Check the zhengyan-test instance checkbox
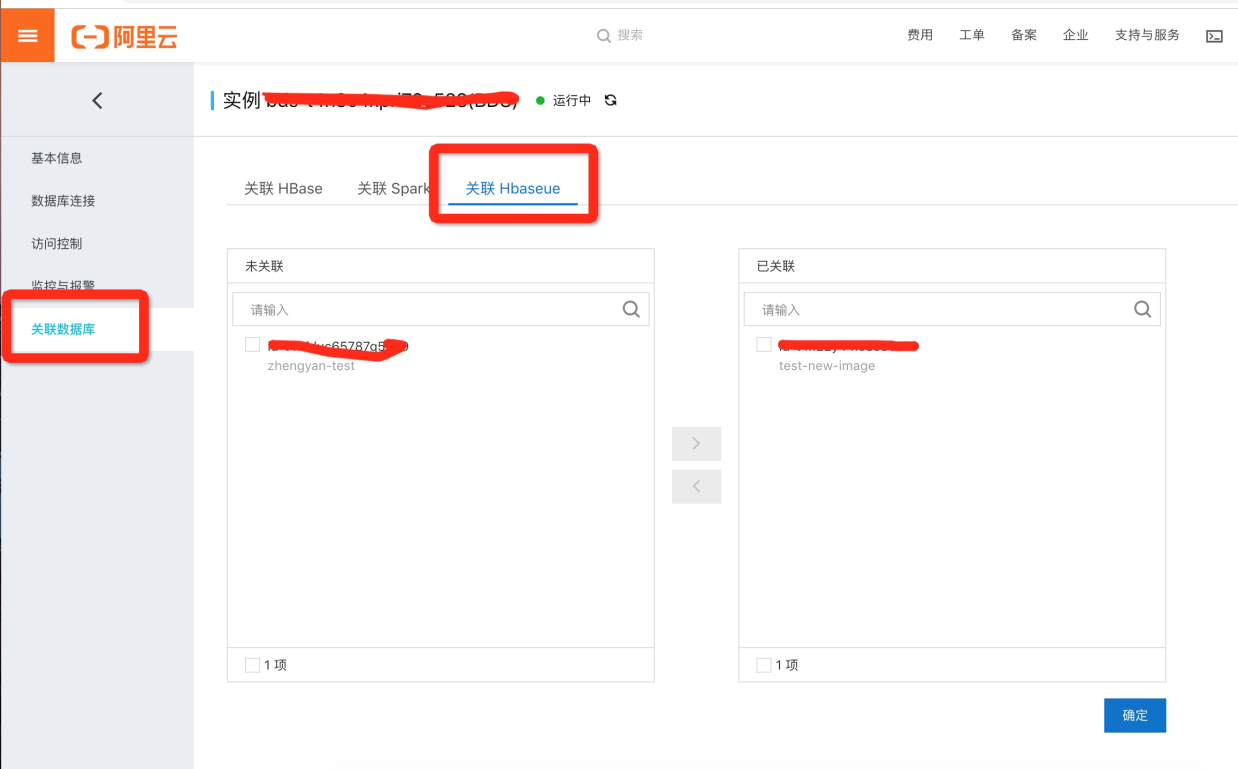This screenshot has width=1238, height=769. click(x=252, y=345)
